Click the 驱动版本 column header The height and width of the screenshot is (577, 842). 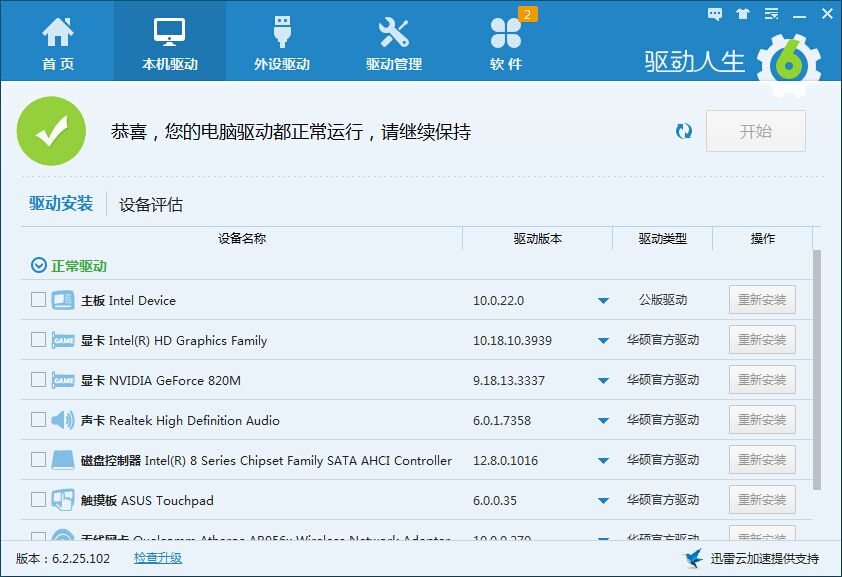click(538, 238)
